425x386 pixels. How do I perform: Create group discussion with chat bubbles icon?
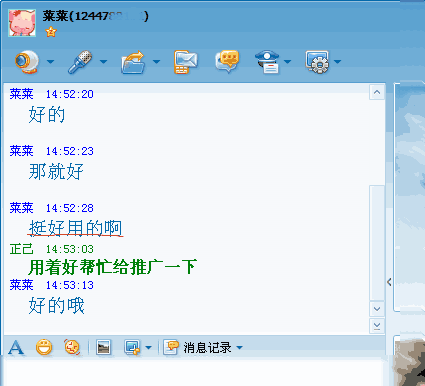227,61
